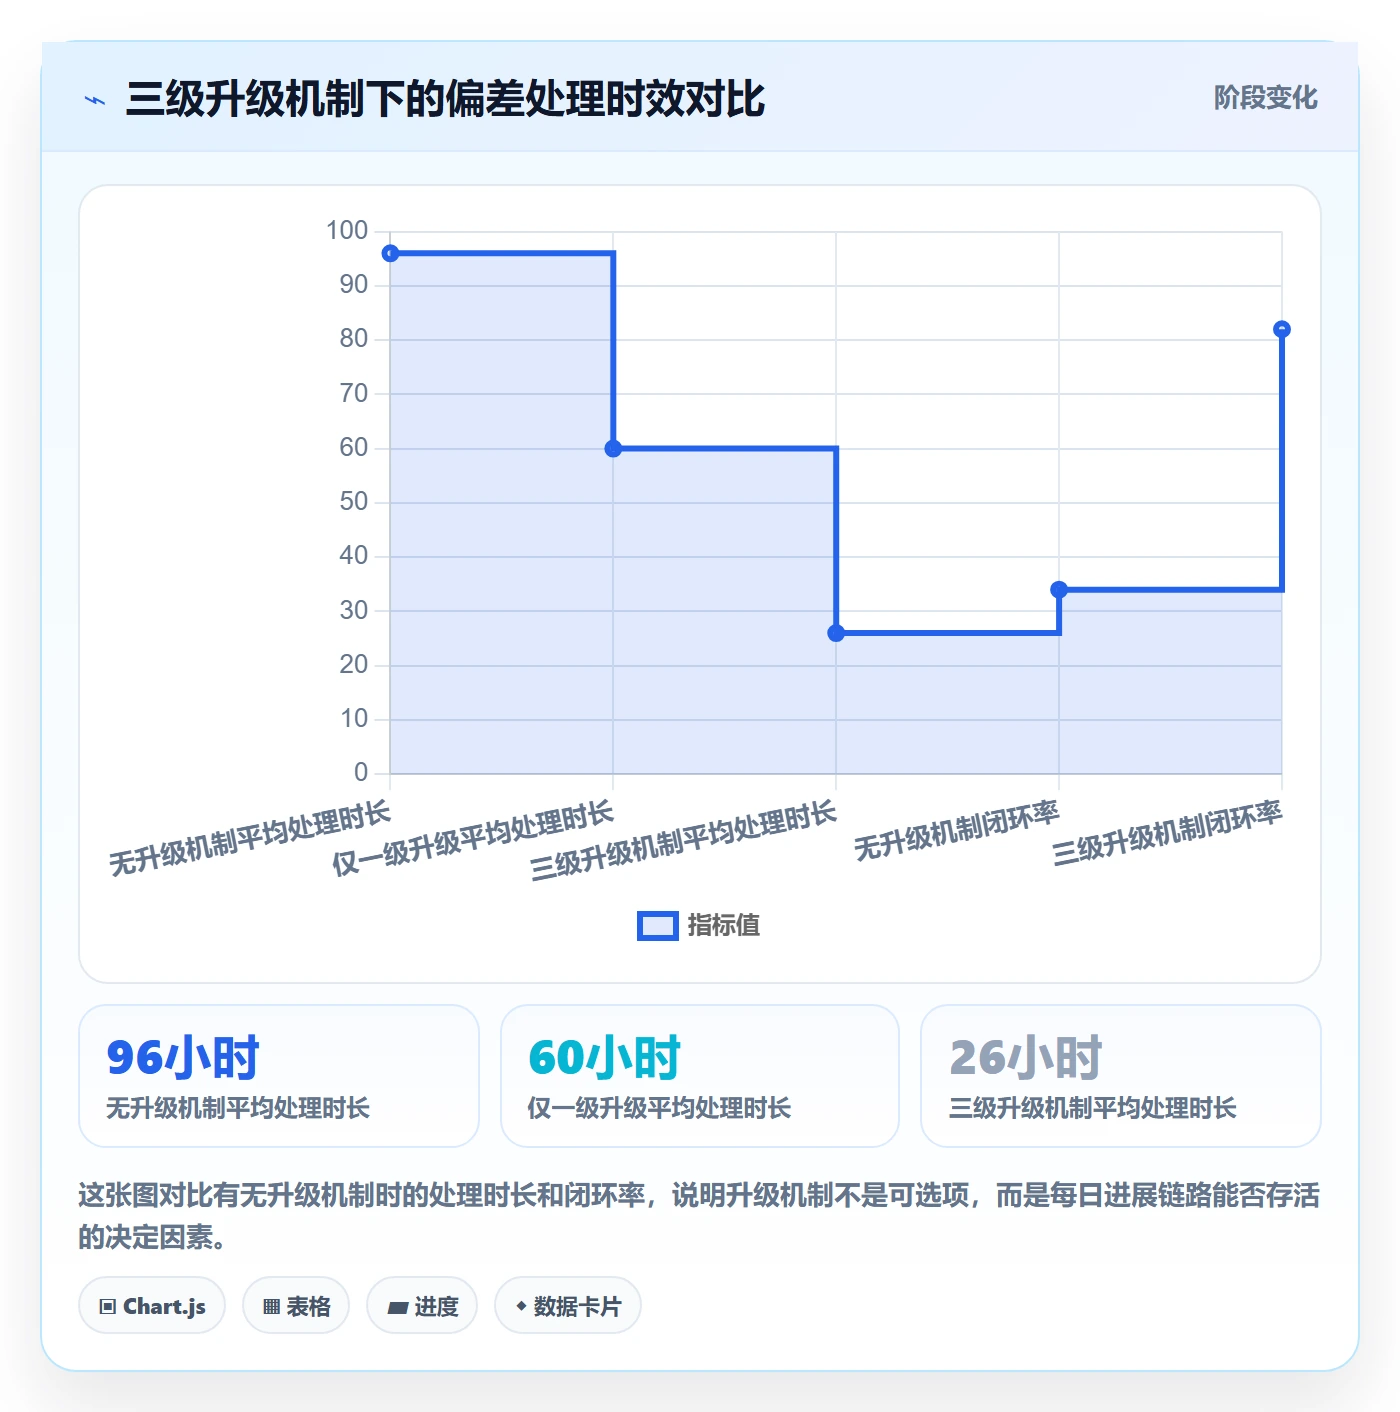Image resolution: width=1400 pixels, height=1412 pixels.
Task: Click the x-axis label 三级升级机制平均处理时长
Action: 684,841
